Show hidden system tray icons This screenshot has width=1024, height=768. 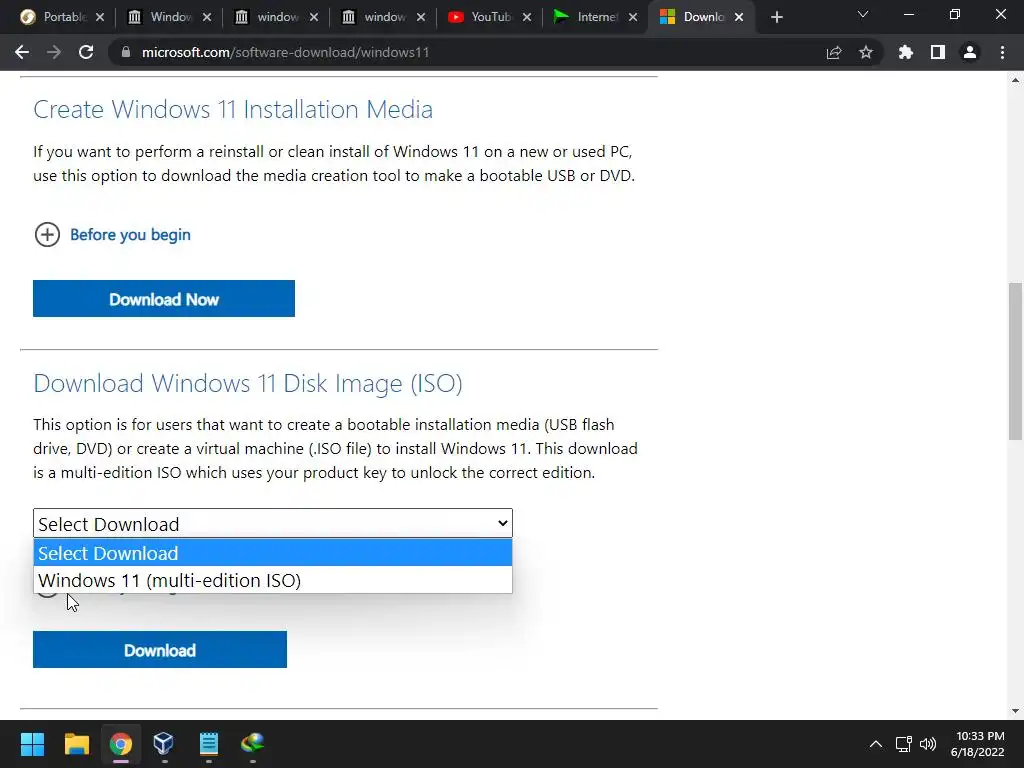click(876, 744)
